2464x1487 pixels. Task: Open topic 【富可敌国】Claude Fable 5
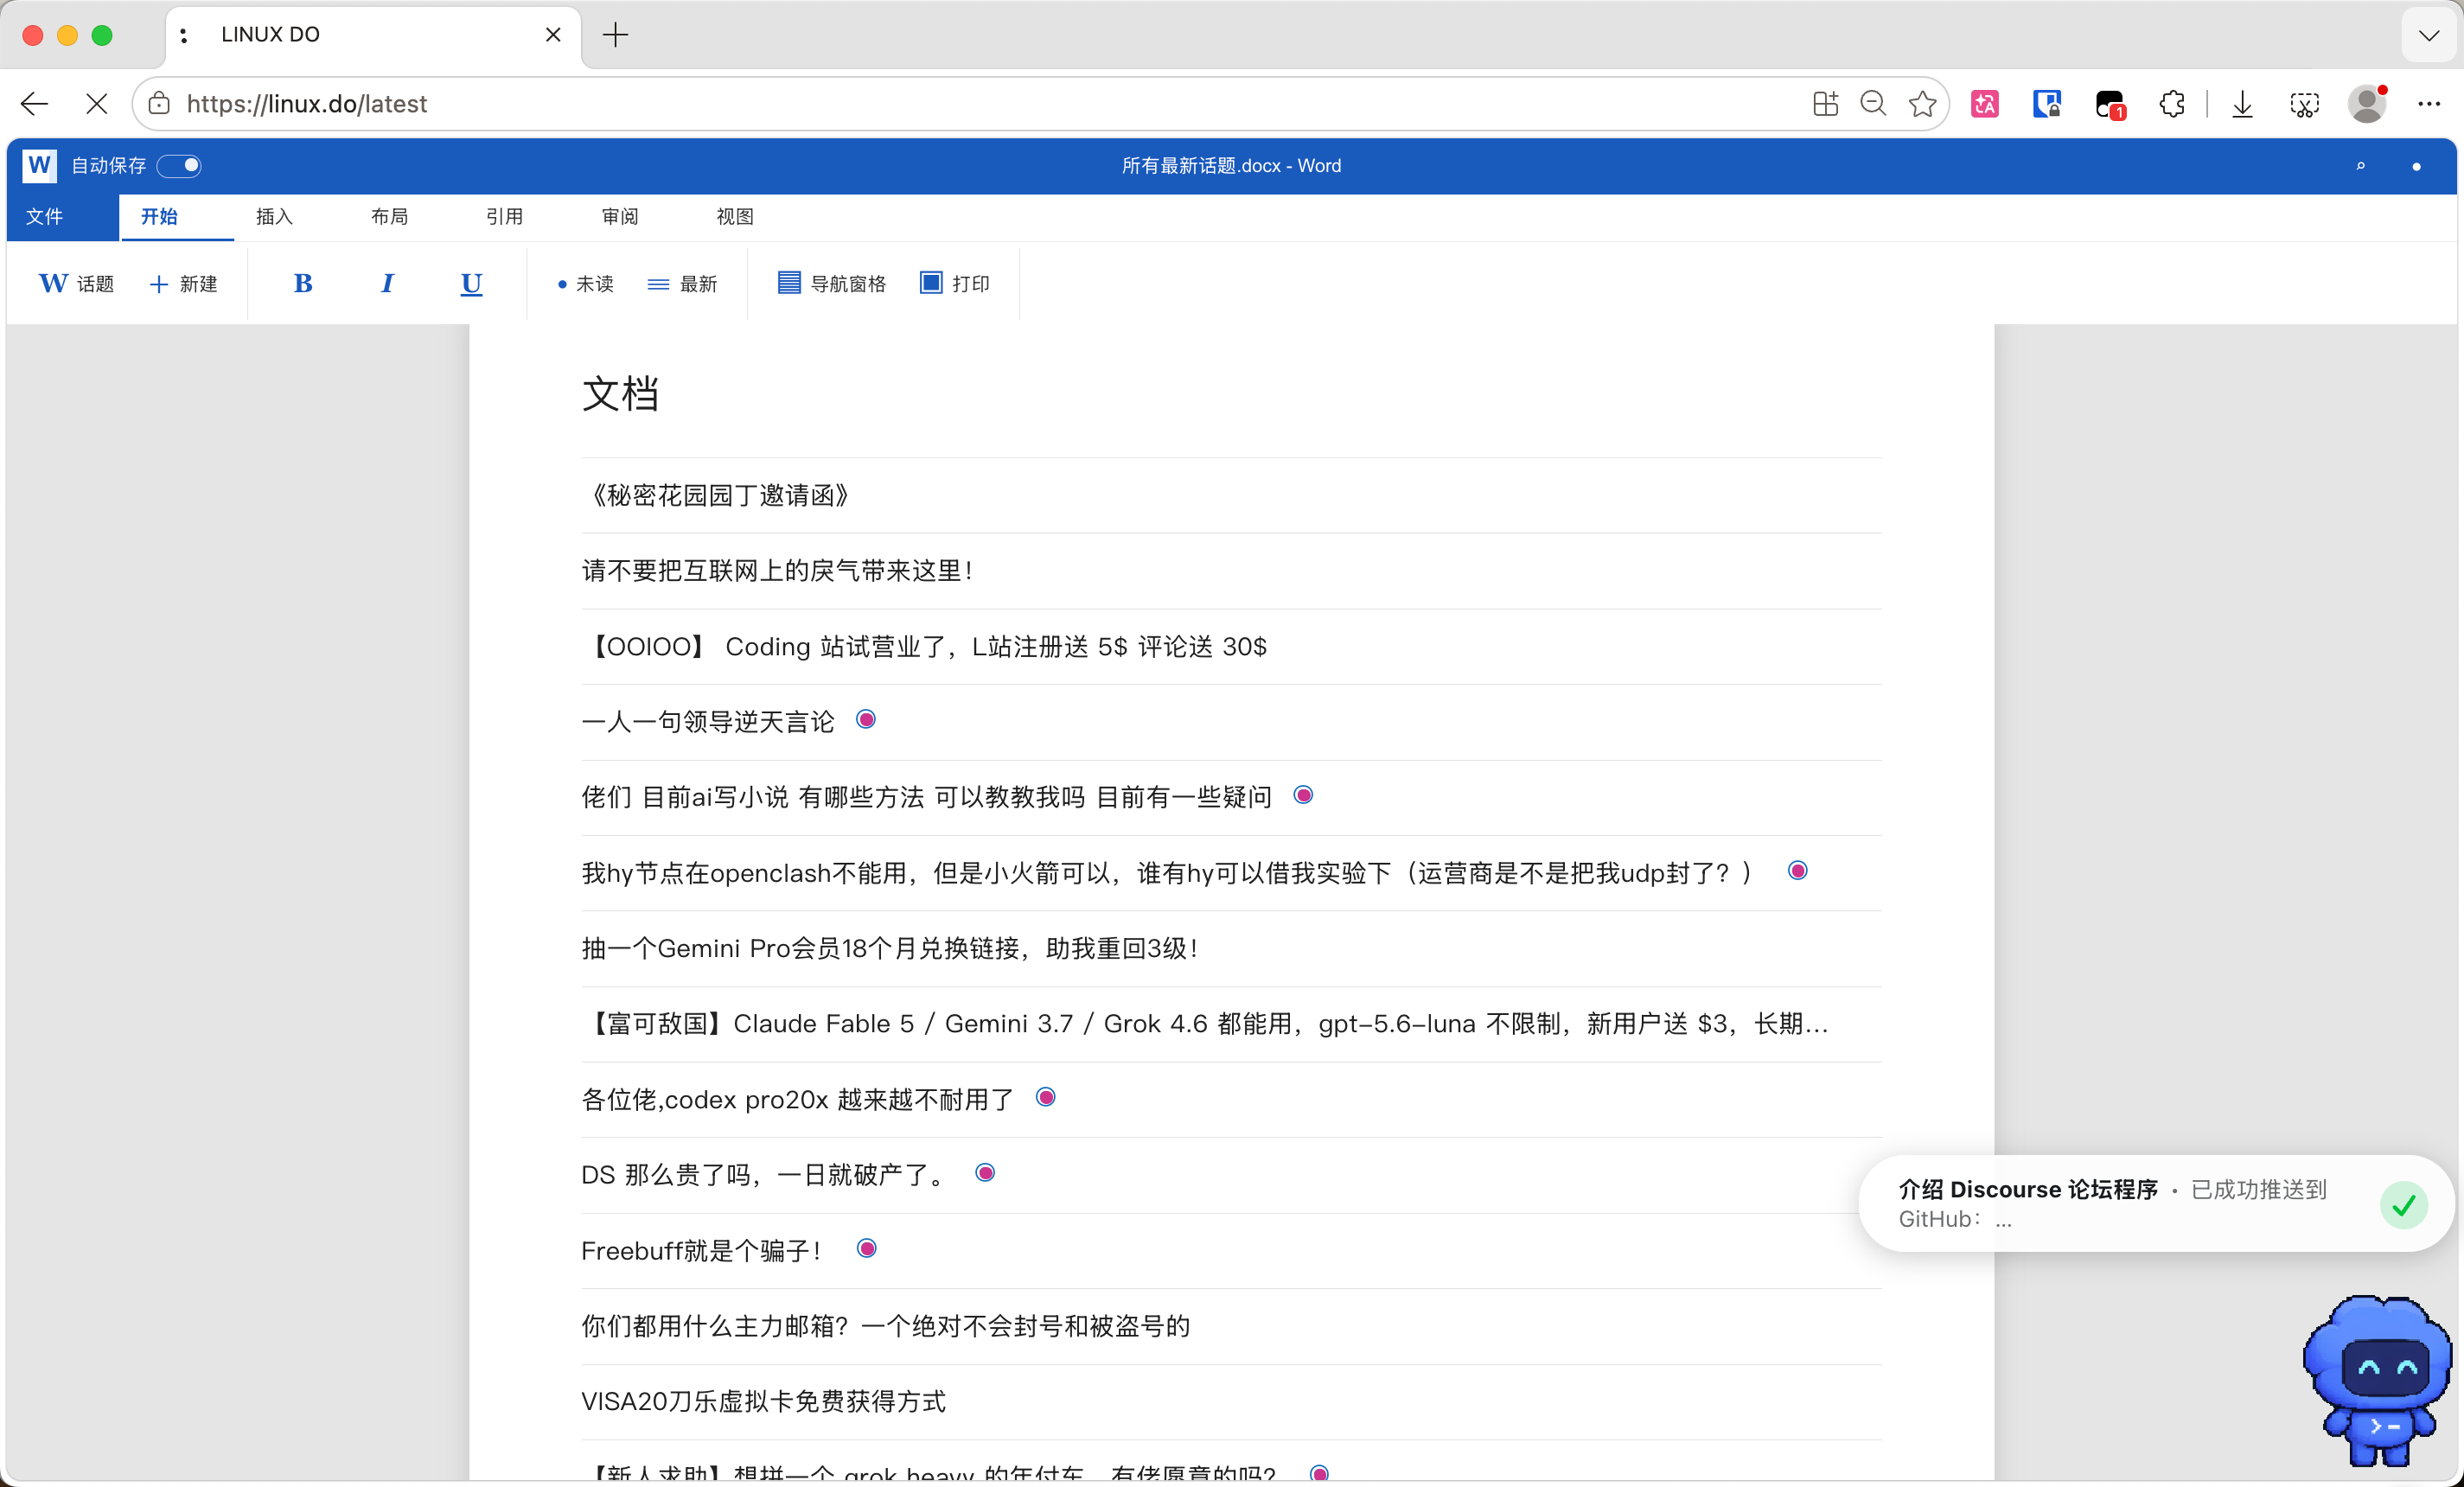[x=1206, y=1024]
